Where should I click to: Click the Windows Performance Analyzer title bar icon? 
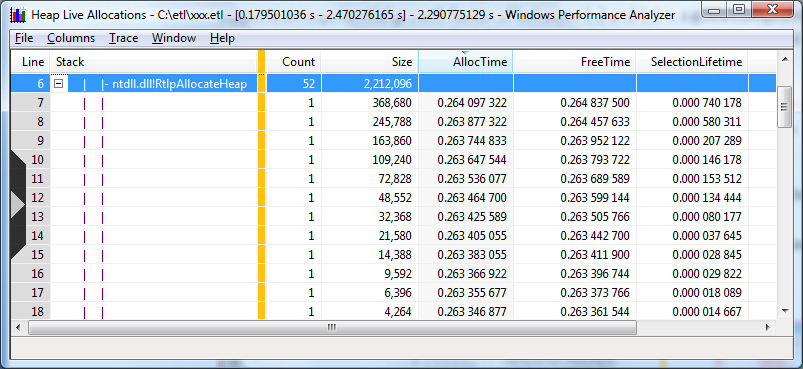pyautogui.click(x=18, y=15)
